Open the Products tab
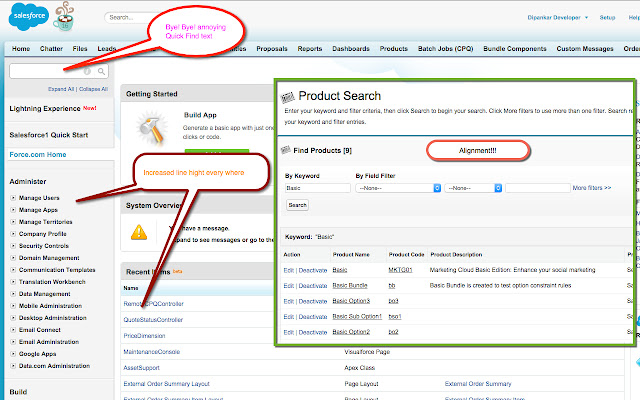 394,49
